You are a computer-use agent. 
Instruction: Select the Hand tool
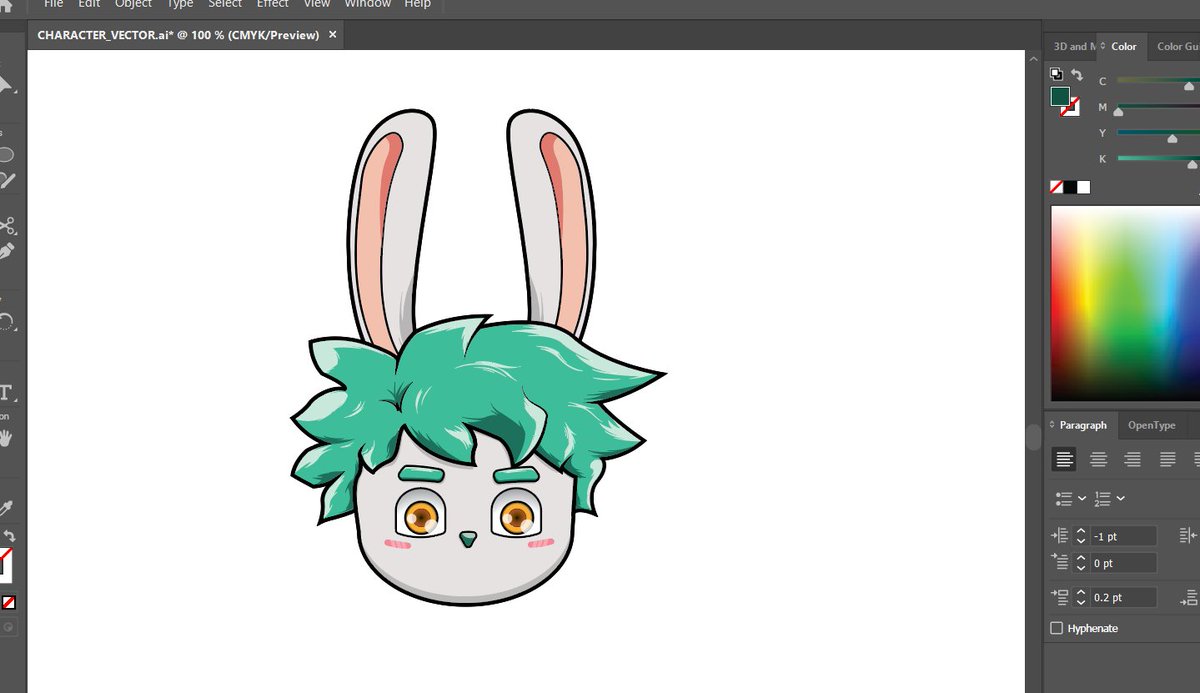(8, 437)
